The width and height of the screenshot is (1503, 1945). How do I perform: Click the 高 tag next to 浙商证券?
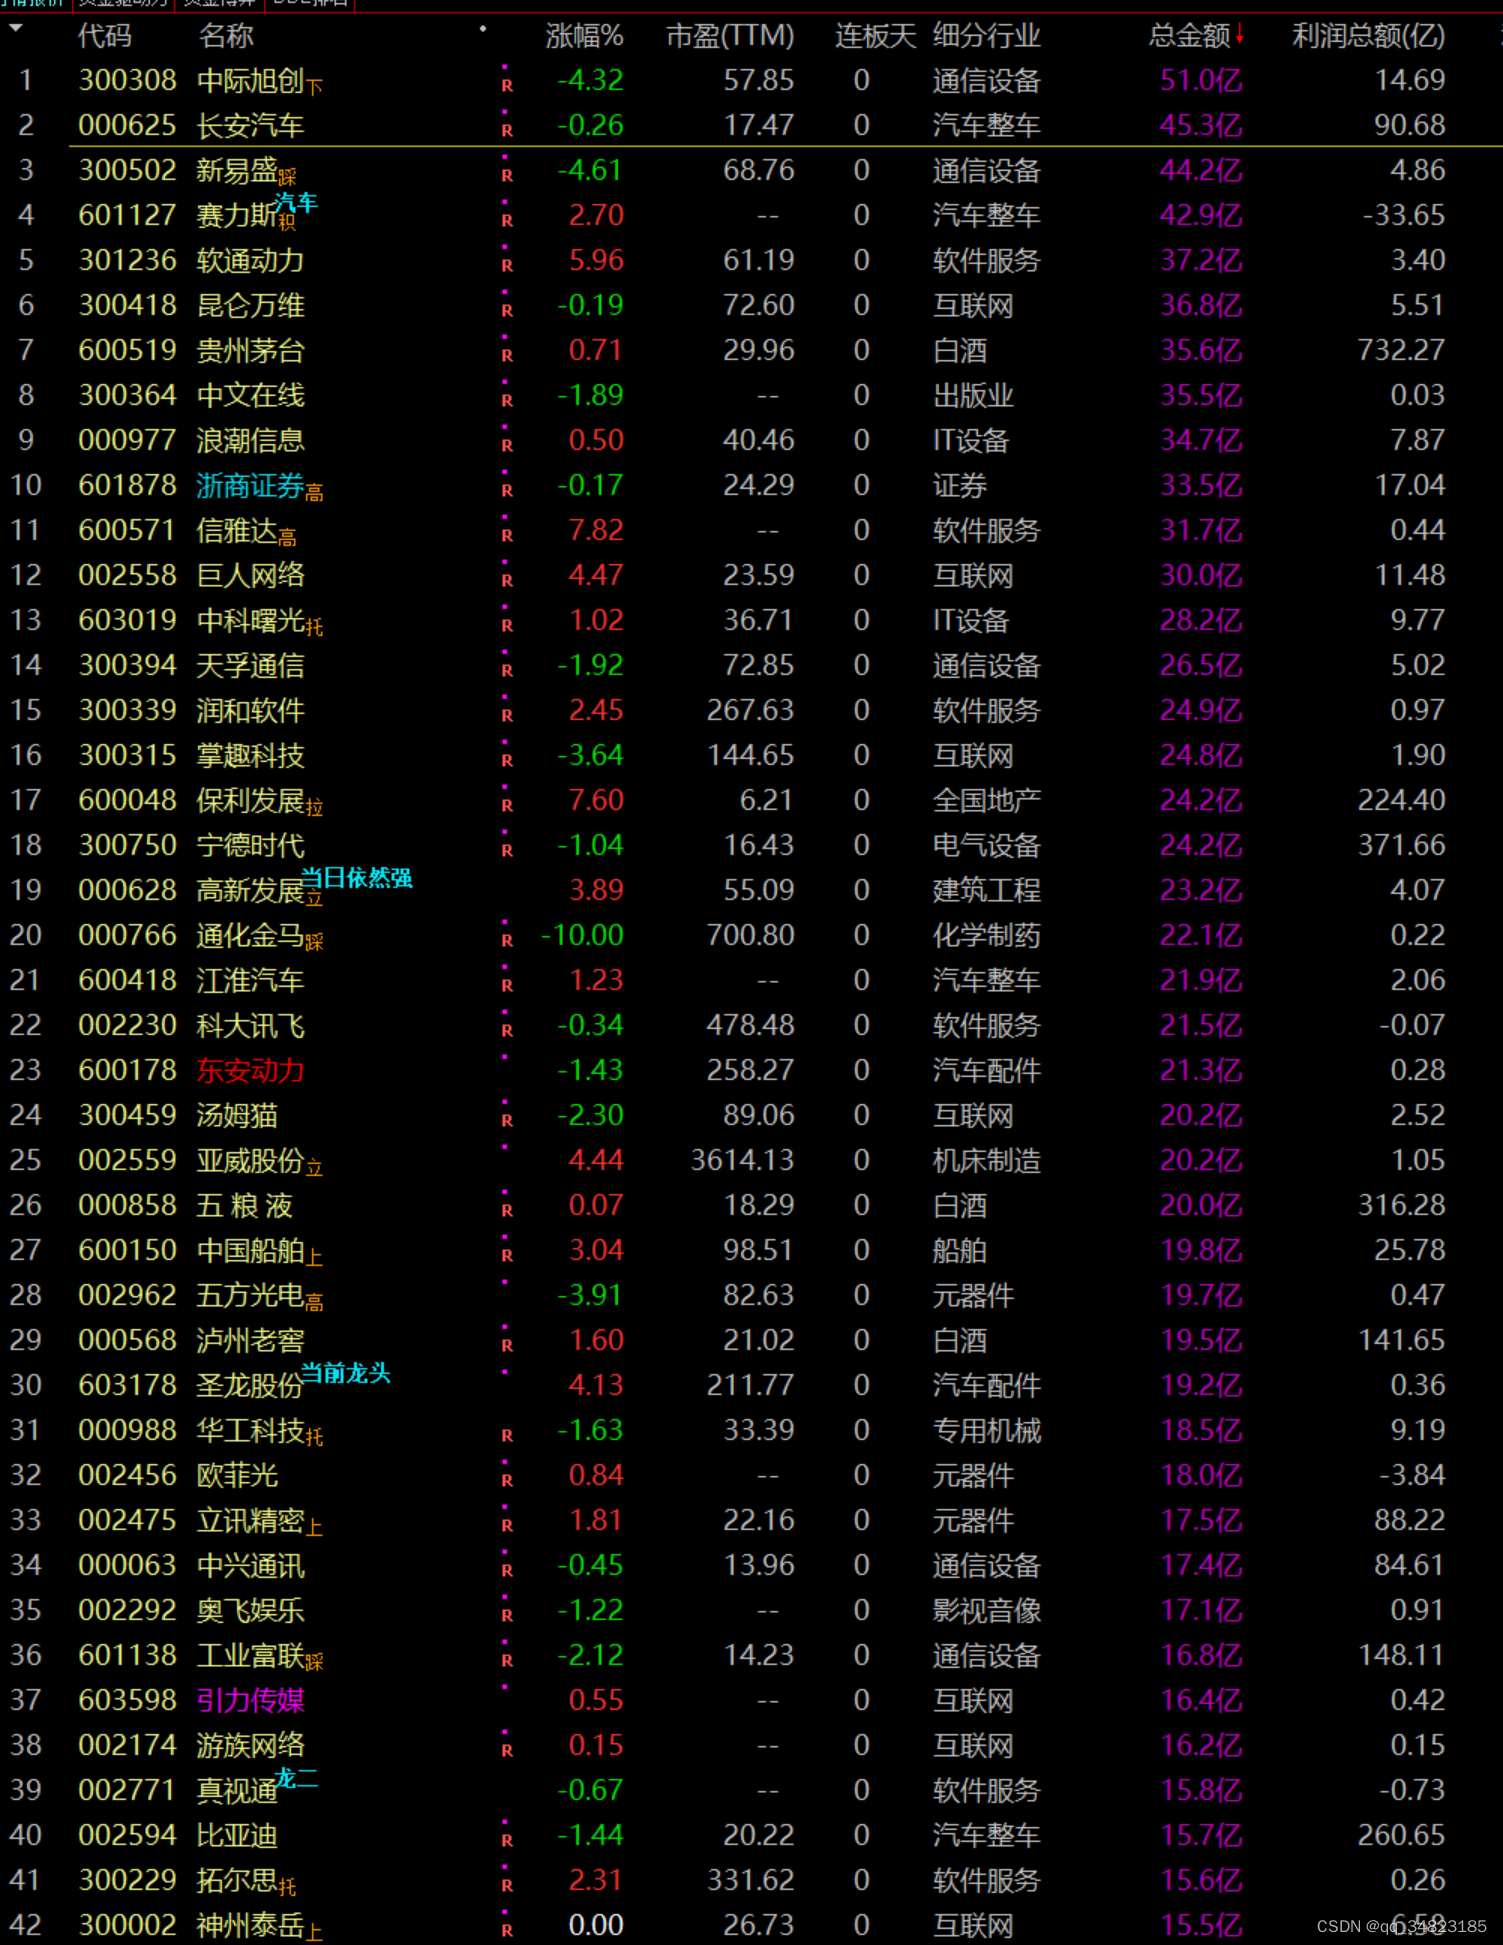(314, 493)
